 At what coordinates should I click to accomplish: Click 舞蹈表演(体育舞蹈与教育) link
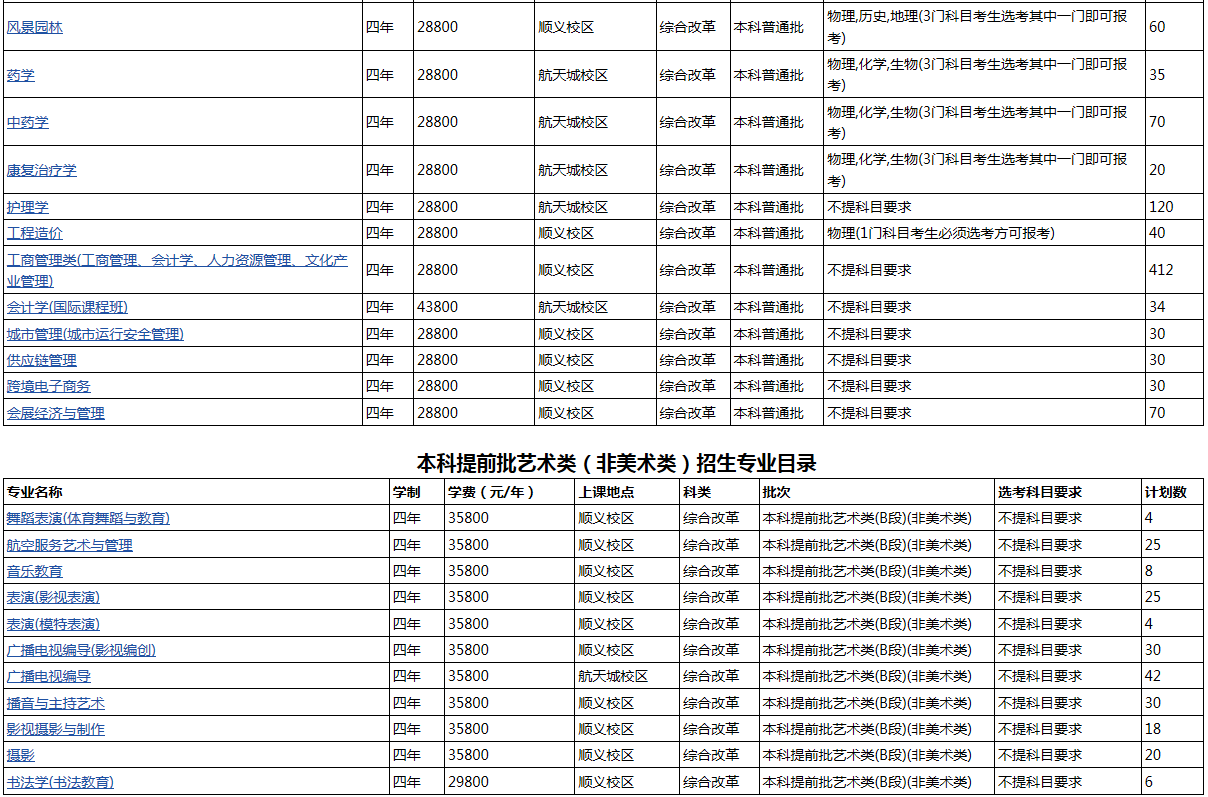point(88,518)
